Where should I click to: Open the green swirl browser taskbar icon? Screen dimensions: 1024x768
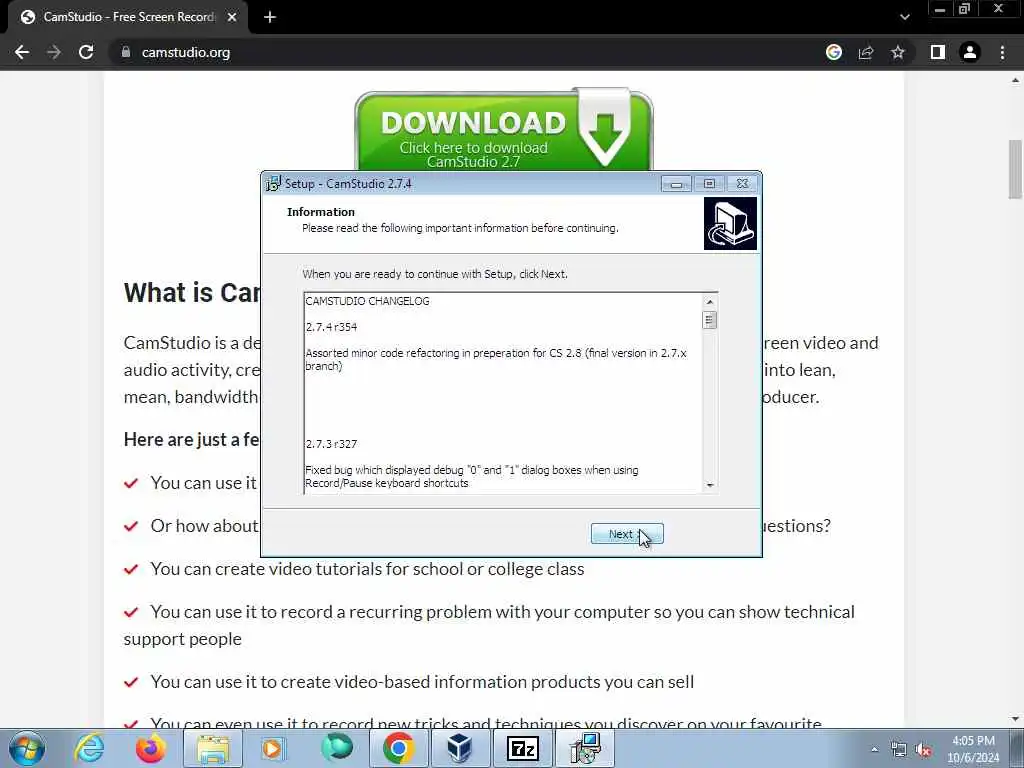(x=336, y=748)
